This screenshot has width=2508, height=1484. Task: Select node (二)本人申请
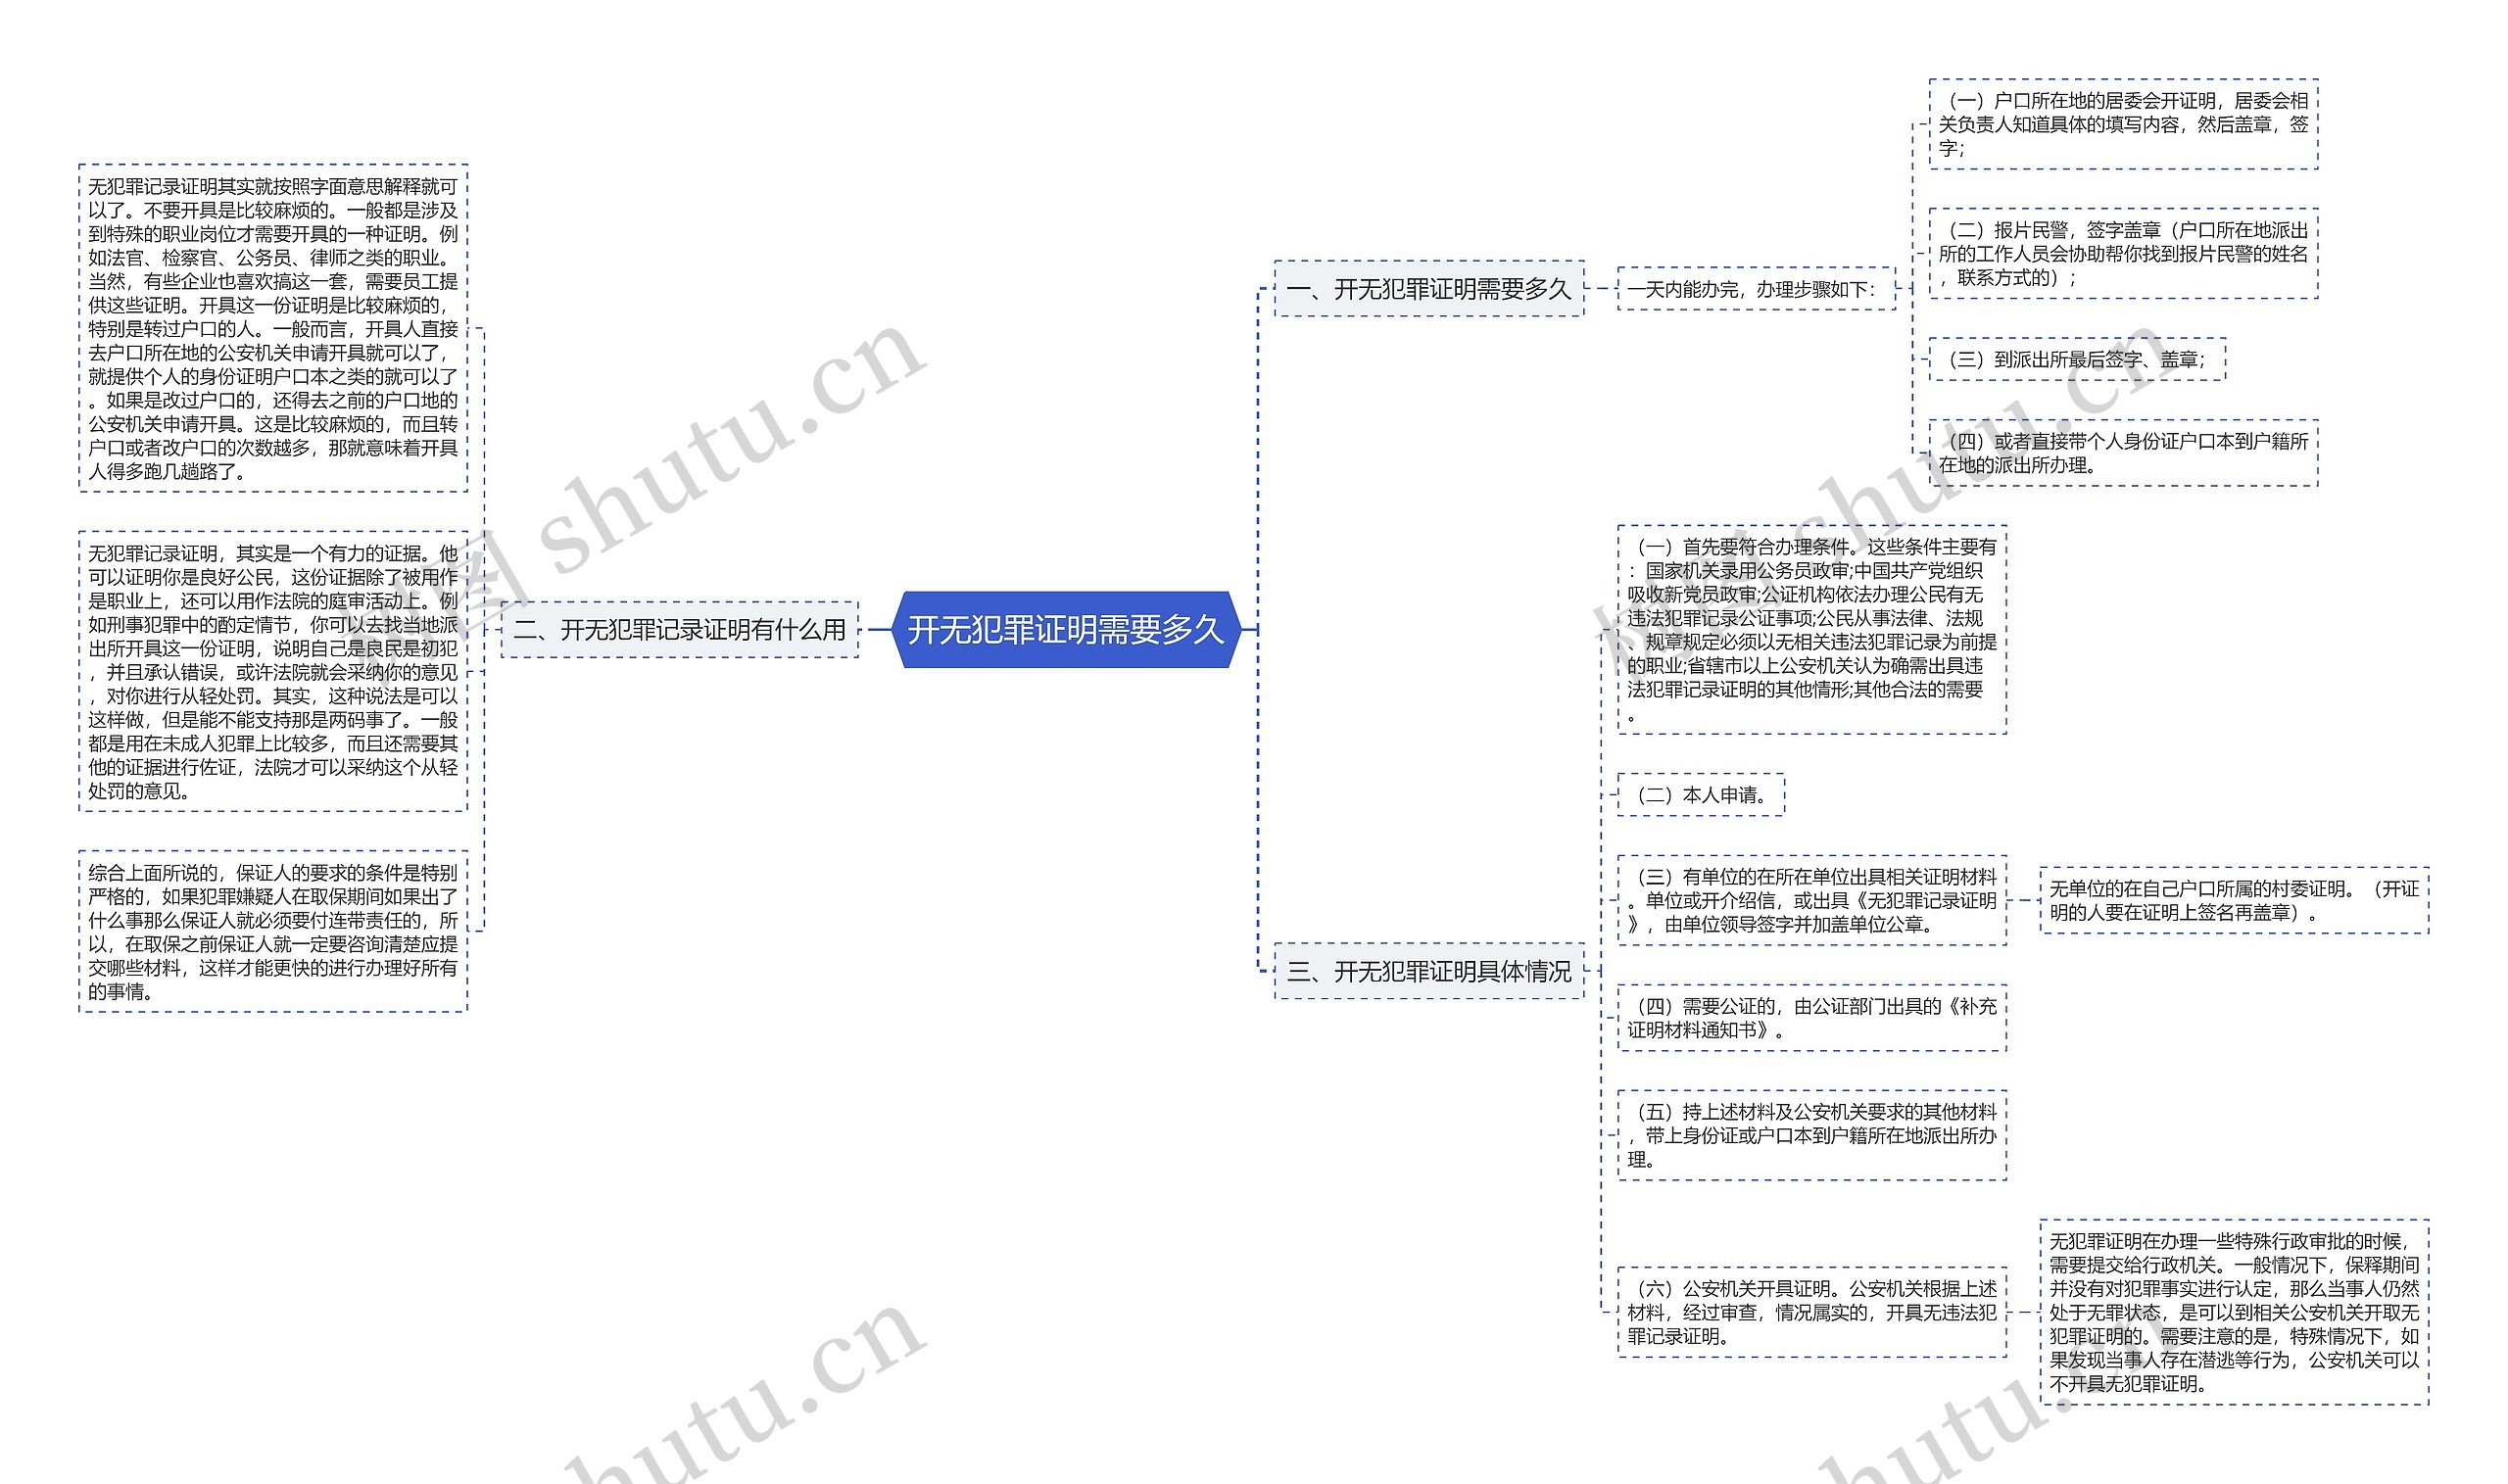pos(1700,795)
